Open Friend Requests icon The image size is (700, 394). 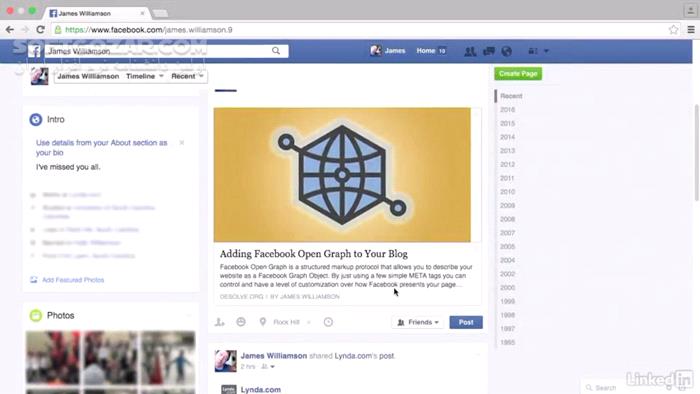470,51
